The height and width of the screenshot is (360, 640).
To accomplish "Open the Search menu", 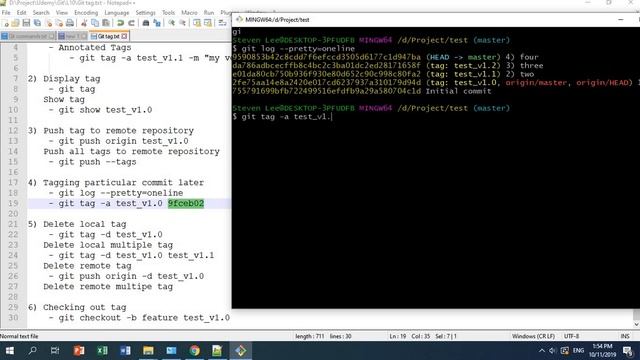I will coord(41,13).
